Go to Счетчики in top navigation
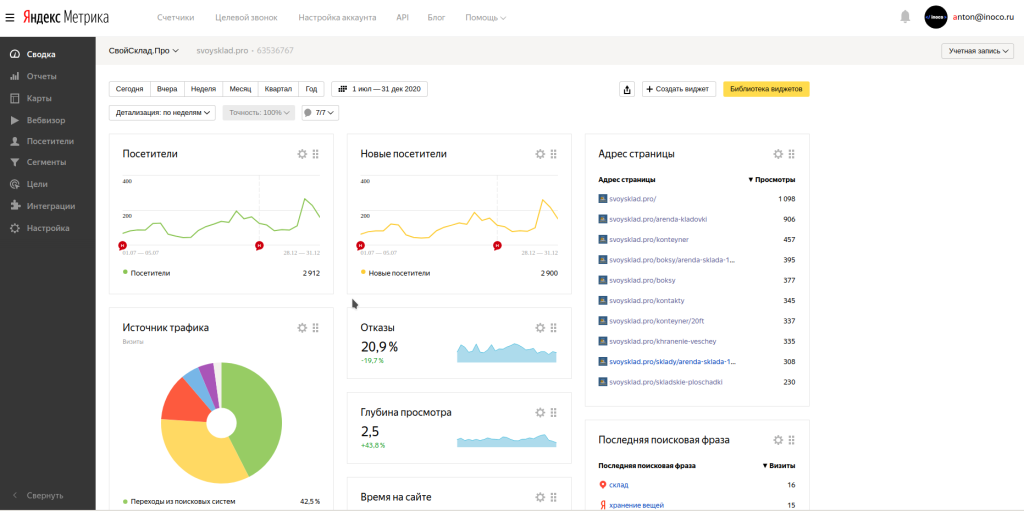The height and width of the screenshot is (511, 1024). (175, 18)
